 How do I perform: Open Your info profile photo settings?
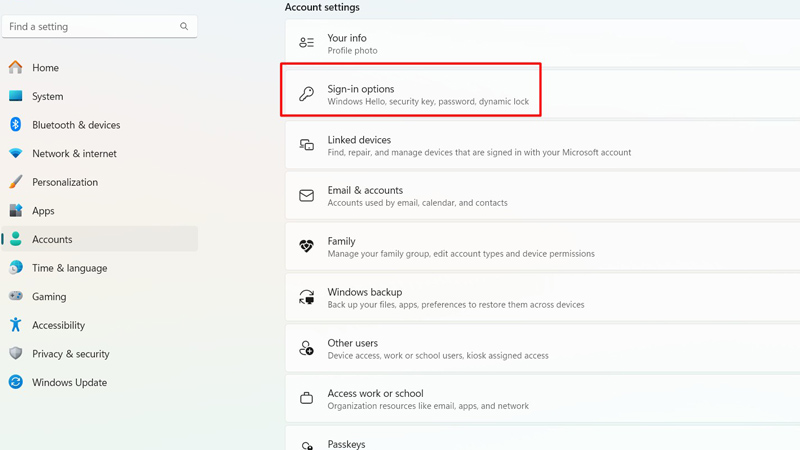tap(542, 43)
